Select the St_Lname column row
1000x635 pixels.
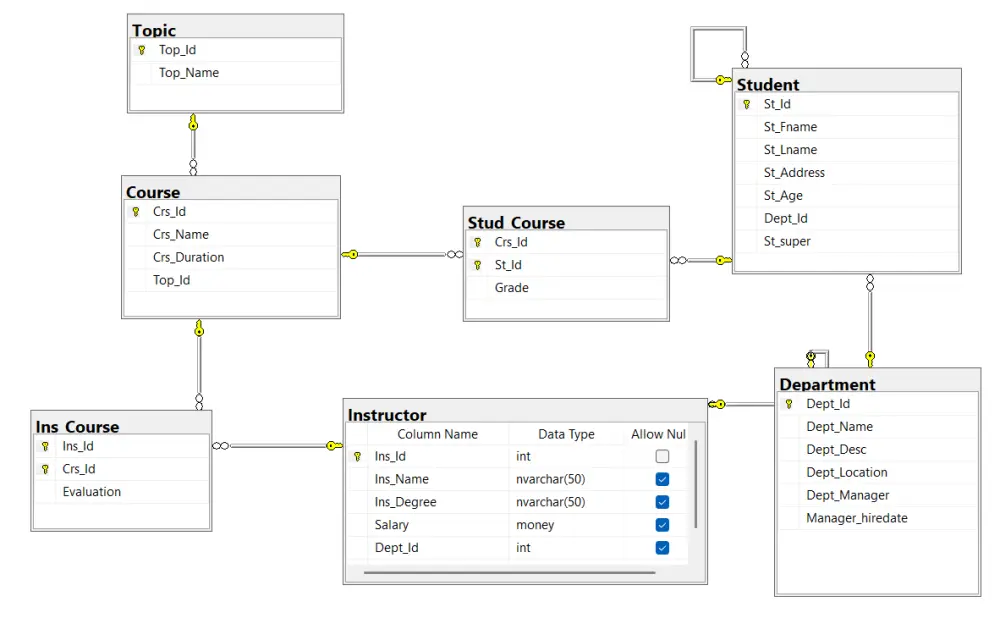(x=846, y=150)
